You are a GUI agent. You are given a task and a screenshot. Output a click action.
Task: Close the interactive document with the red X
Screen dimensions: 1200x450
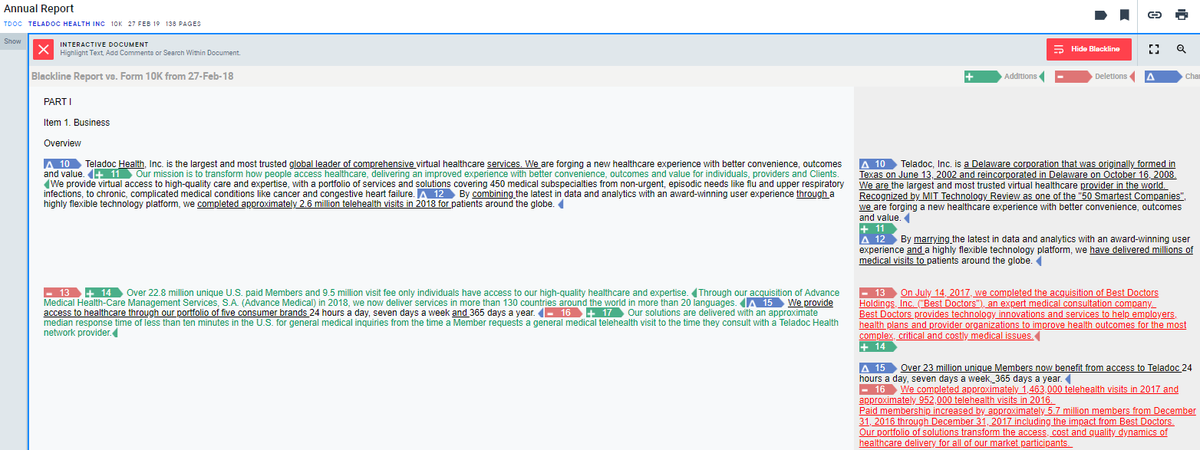tap(43, 50)
